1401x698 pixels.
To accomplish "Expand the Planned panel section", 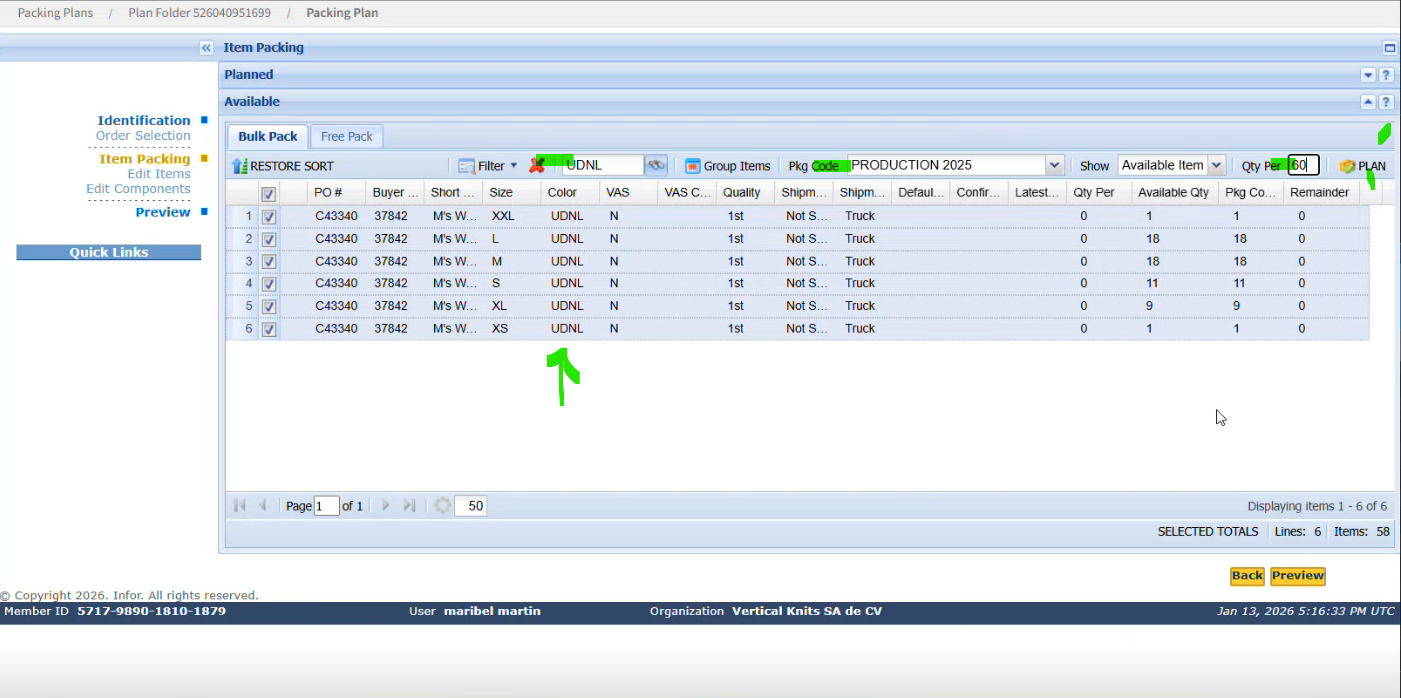I will pyautogui.click(x=1368, y=75).
